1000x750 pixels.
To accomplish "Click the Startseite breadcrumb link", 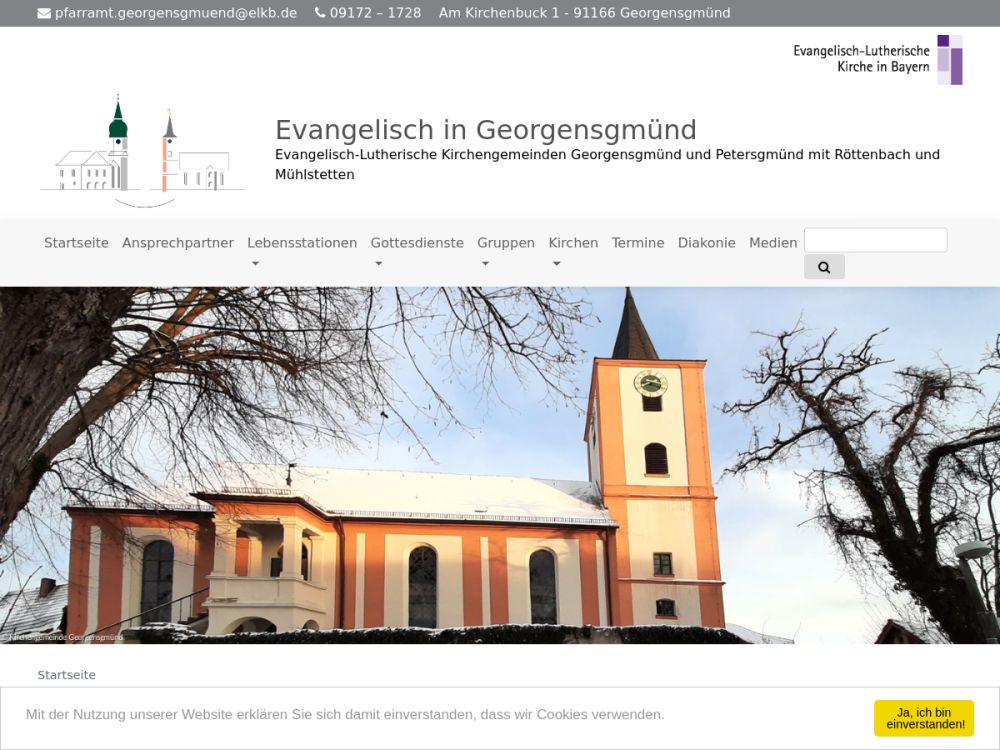I will 67,675.
